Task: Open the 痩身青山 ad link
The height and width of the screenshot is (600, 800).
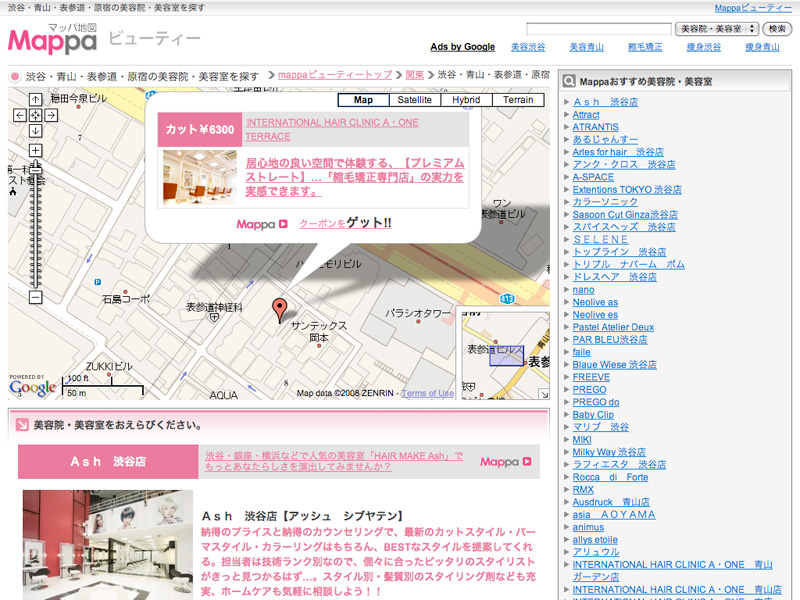Action: [762, 47]
